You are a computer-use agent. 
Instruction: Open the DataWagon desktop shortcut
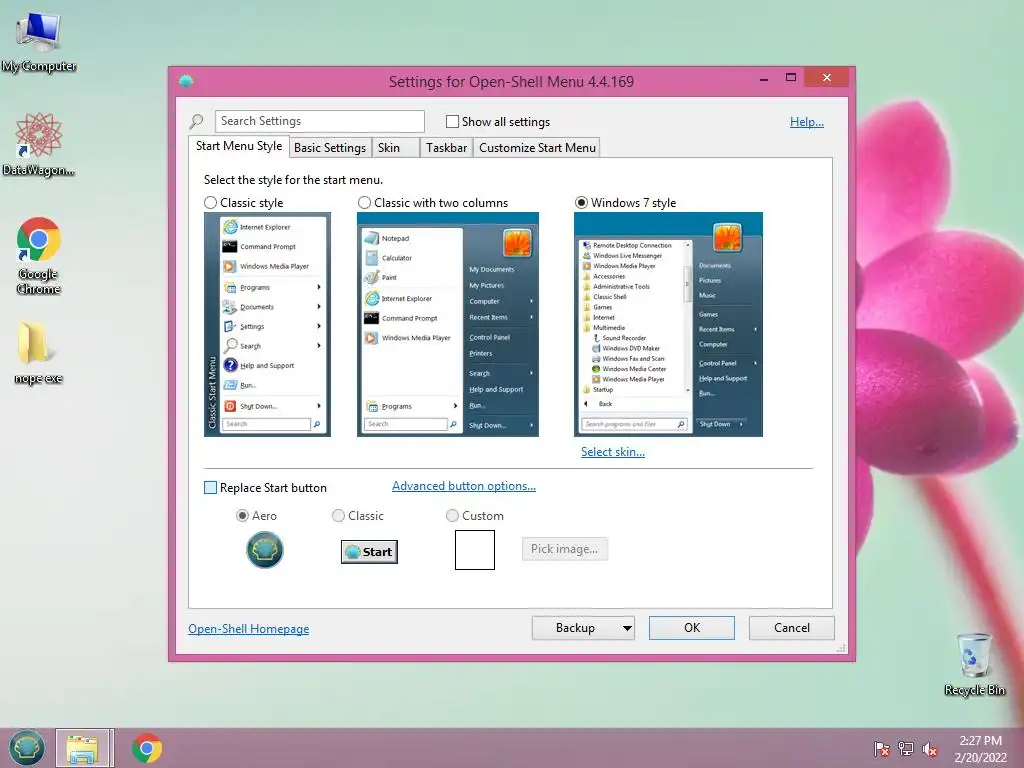tap(39, 144)
